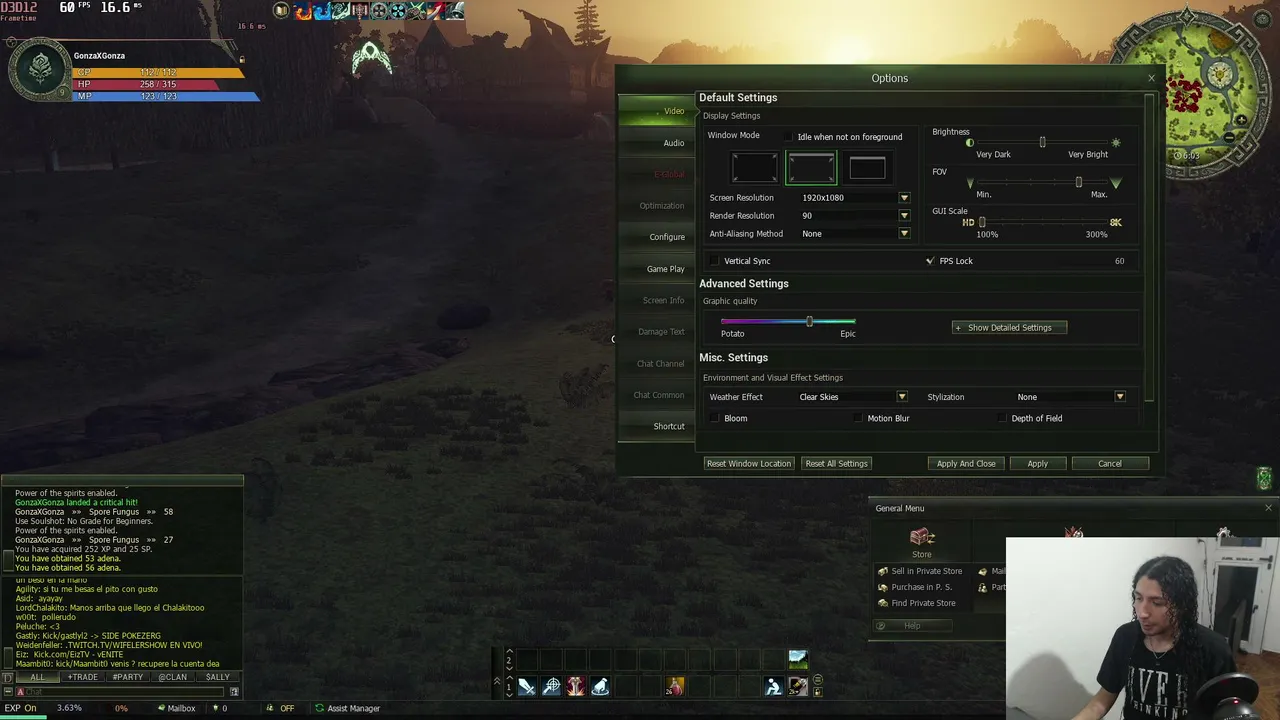Adjust the Brightness slider
The image size is (1280, 720).
coord(1042,143)
